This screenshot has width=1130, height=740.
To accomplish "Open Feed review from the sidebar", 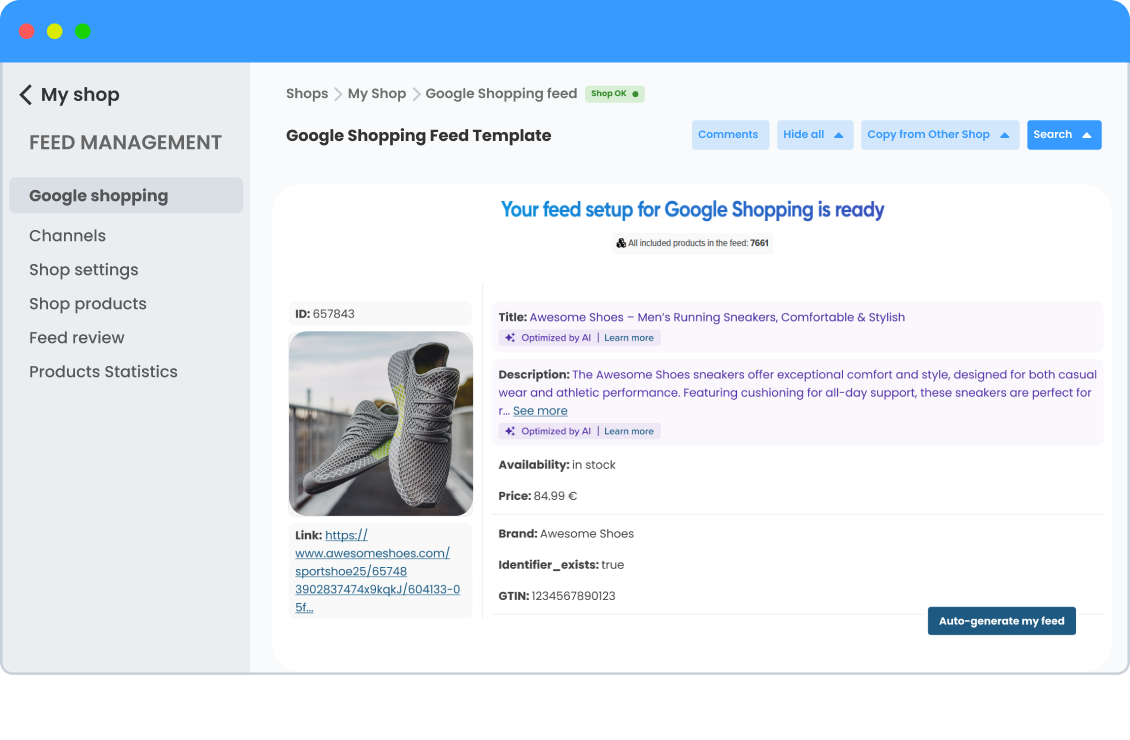I will coord(76,337).
